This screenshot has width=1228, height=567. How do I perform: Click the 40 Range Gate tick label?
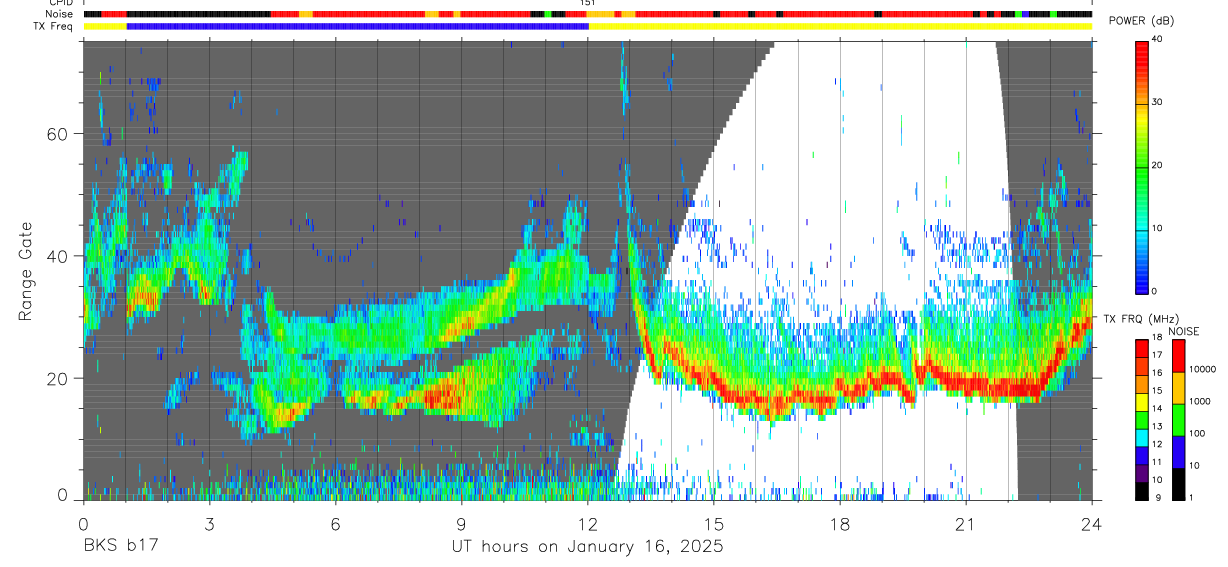coord(57,256)
